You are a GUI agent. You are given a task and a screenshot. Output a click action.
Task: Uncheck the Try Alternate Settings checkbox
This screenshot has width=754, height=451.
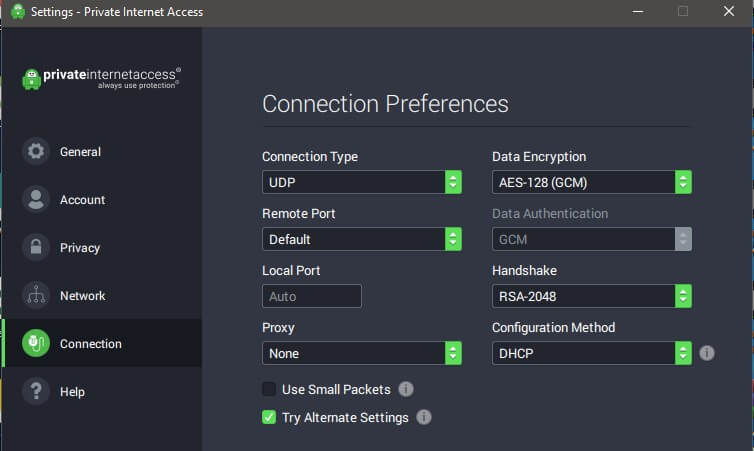(x=269, y=417)
